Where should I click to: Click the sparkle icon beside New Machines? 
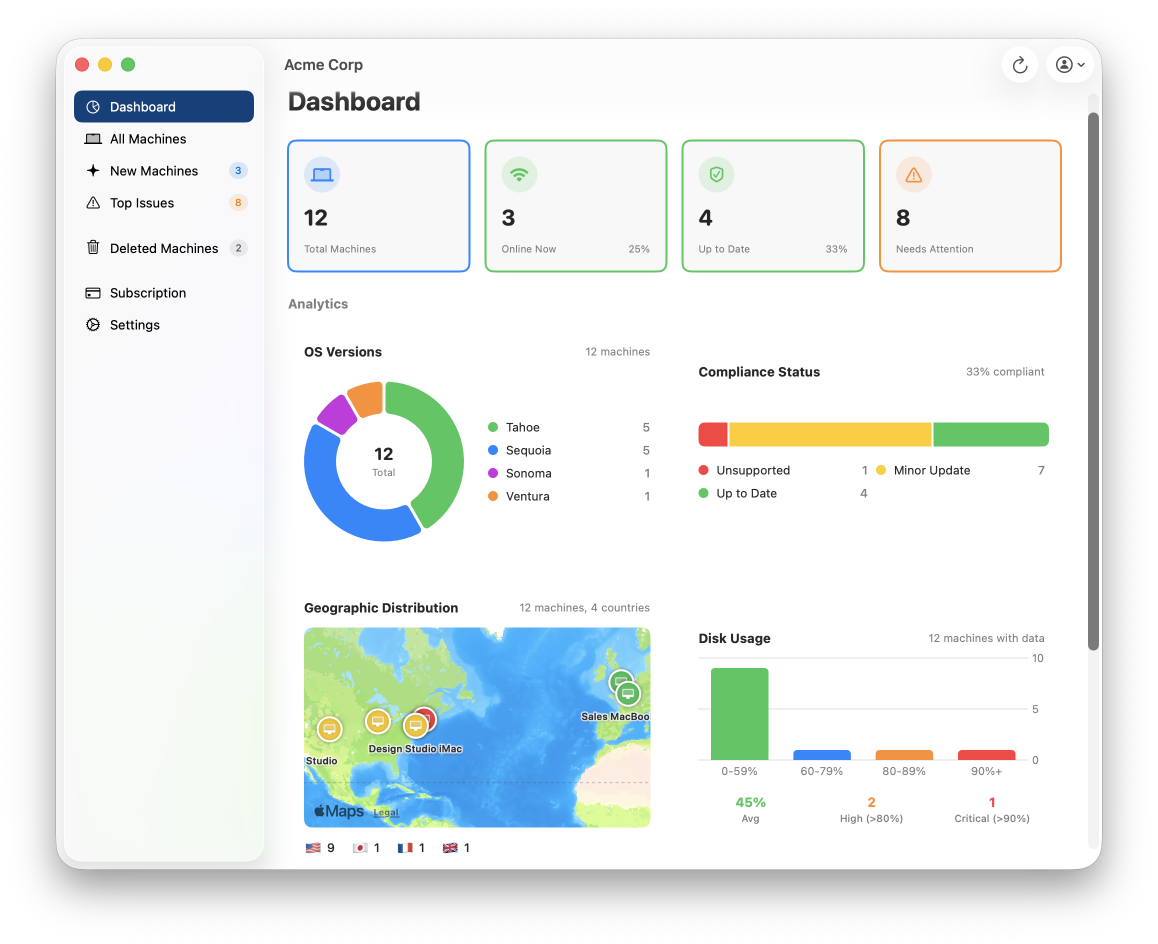pyautogui.click(x=93, y=171)
